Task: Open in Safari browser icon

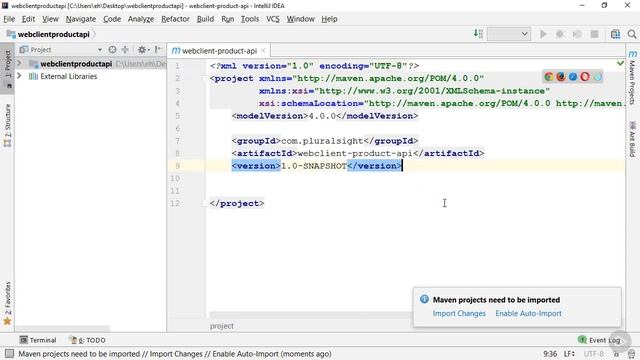Action: coord(573,77)
